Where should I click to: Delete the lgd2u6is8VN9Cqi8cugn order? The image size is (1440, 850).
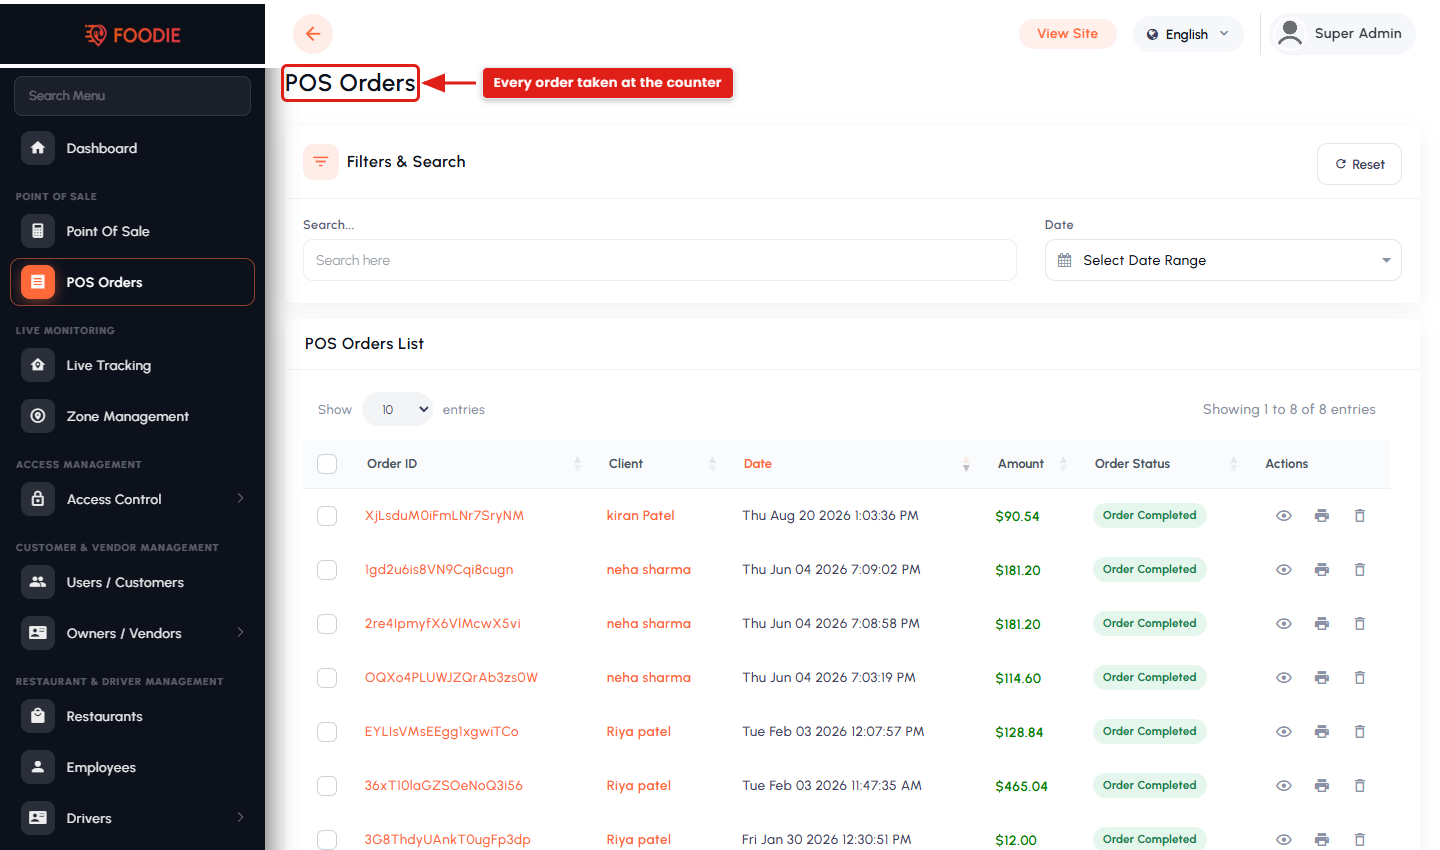(x=1360, y=570)
